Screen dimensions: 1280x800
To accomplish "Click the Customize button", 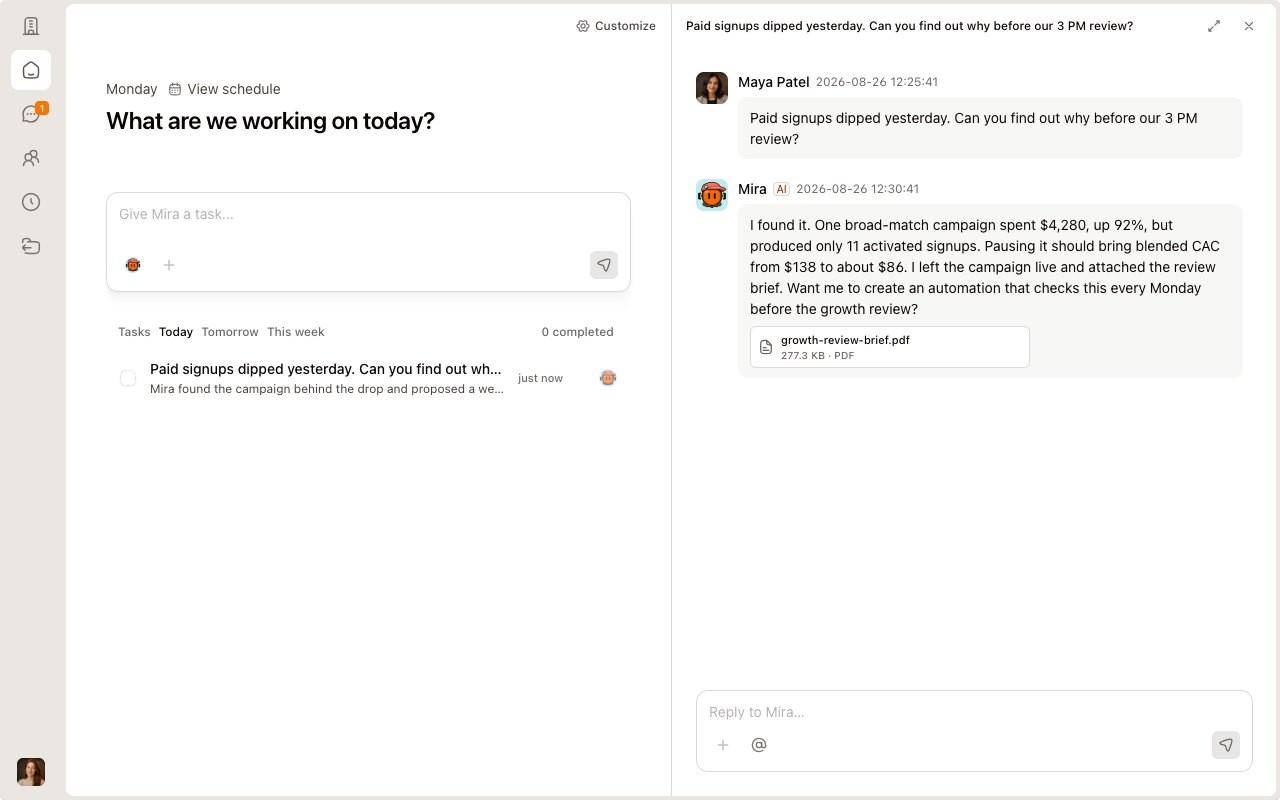I will point(616,26).
